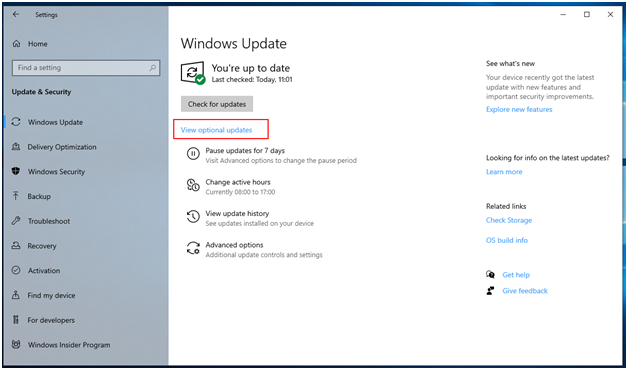Select Windows Update in the sidebar

(x=55, y=122)
